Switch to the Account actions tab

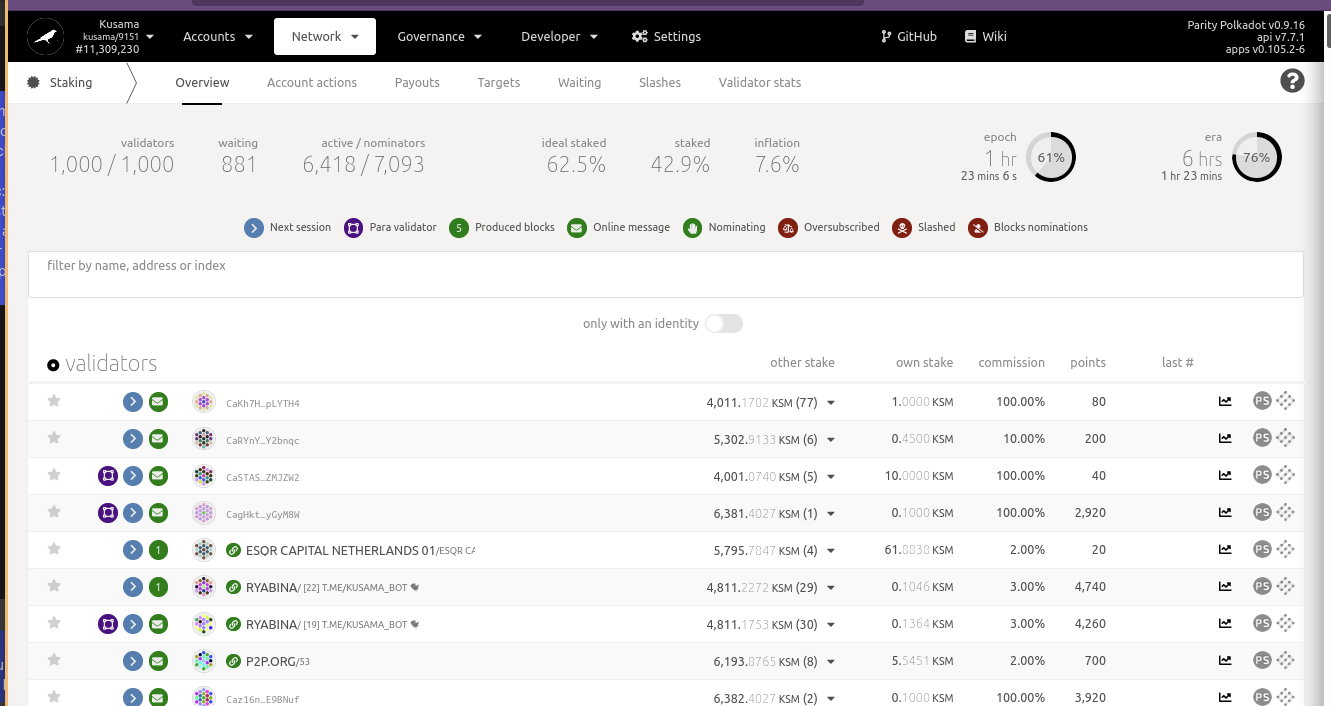point(312,82)
